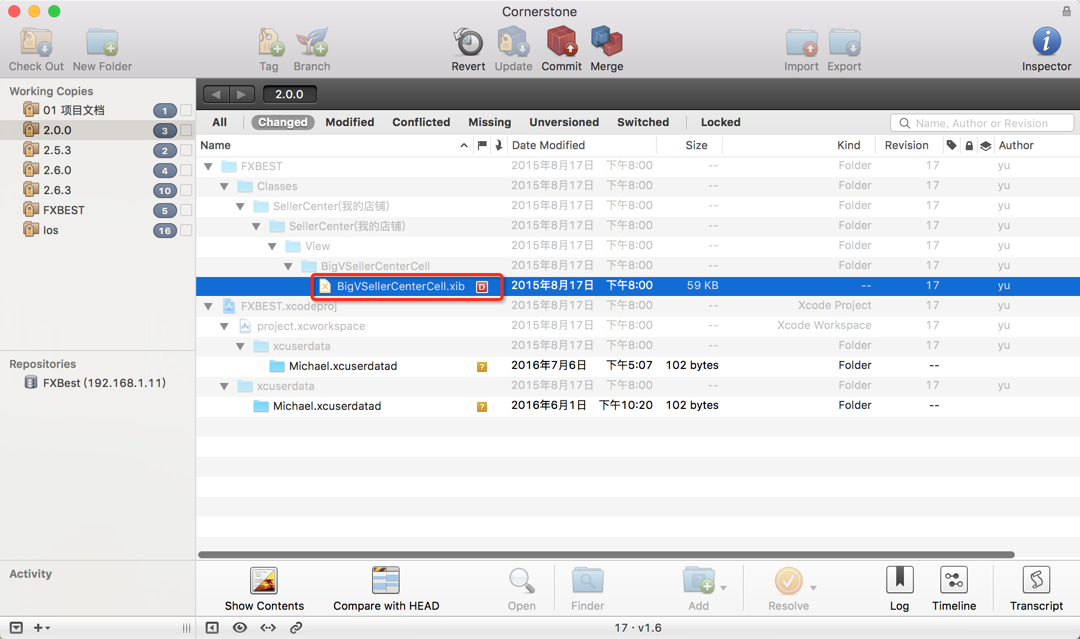Image resolution: width=1080 pixels, height=639 pixels.
Task: Click the New Folder toolbar icon
Action: coord(102,43)
